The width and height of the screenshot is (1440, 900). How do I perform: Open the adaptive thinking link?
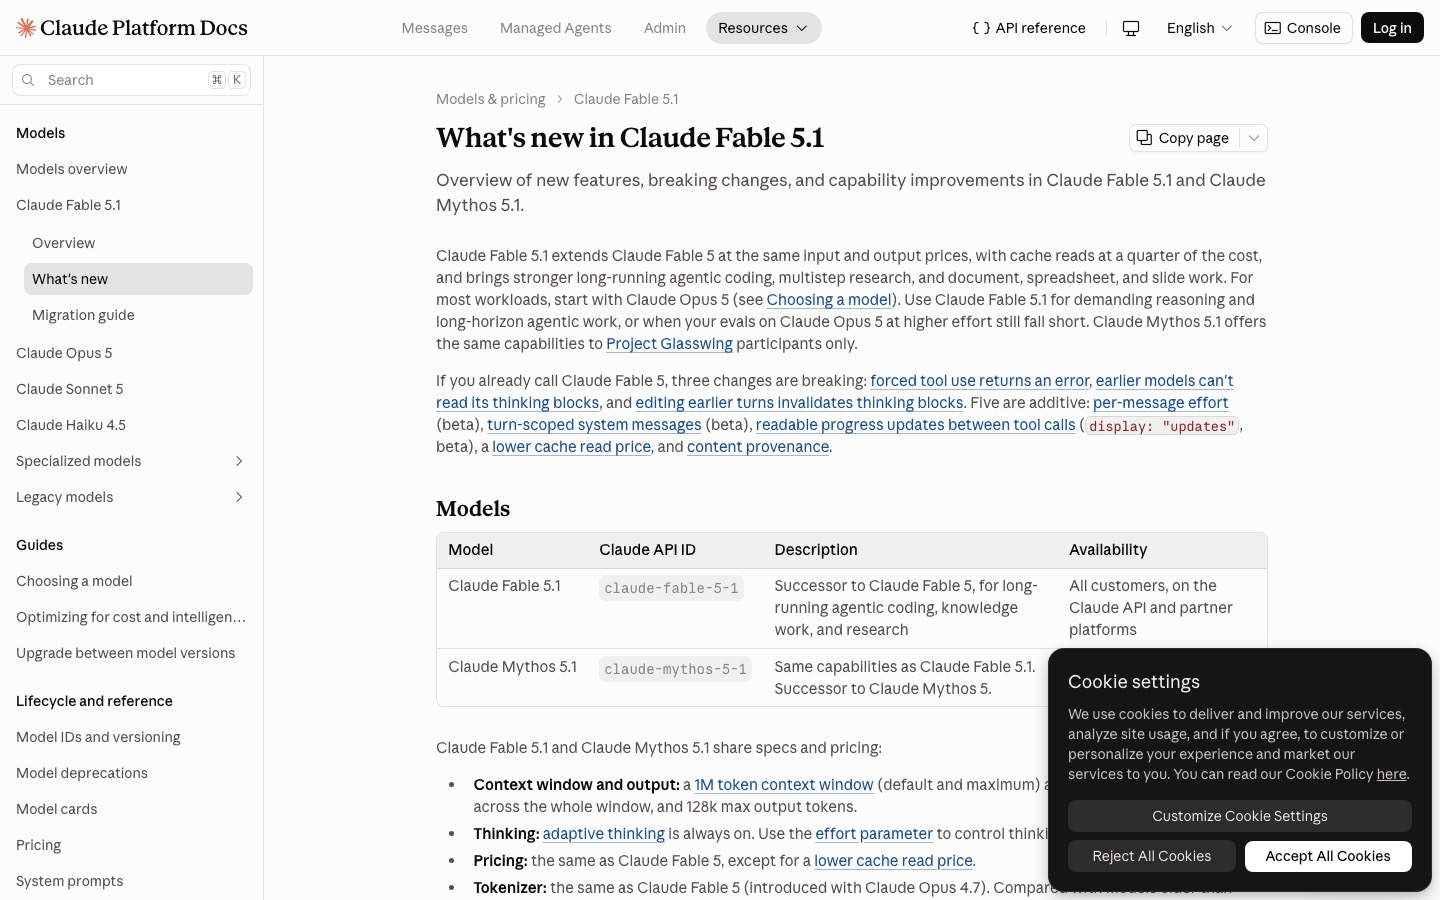(x=603, y=834)
